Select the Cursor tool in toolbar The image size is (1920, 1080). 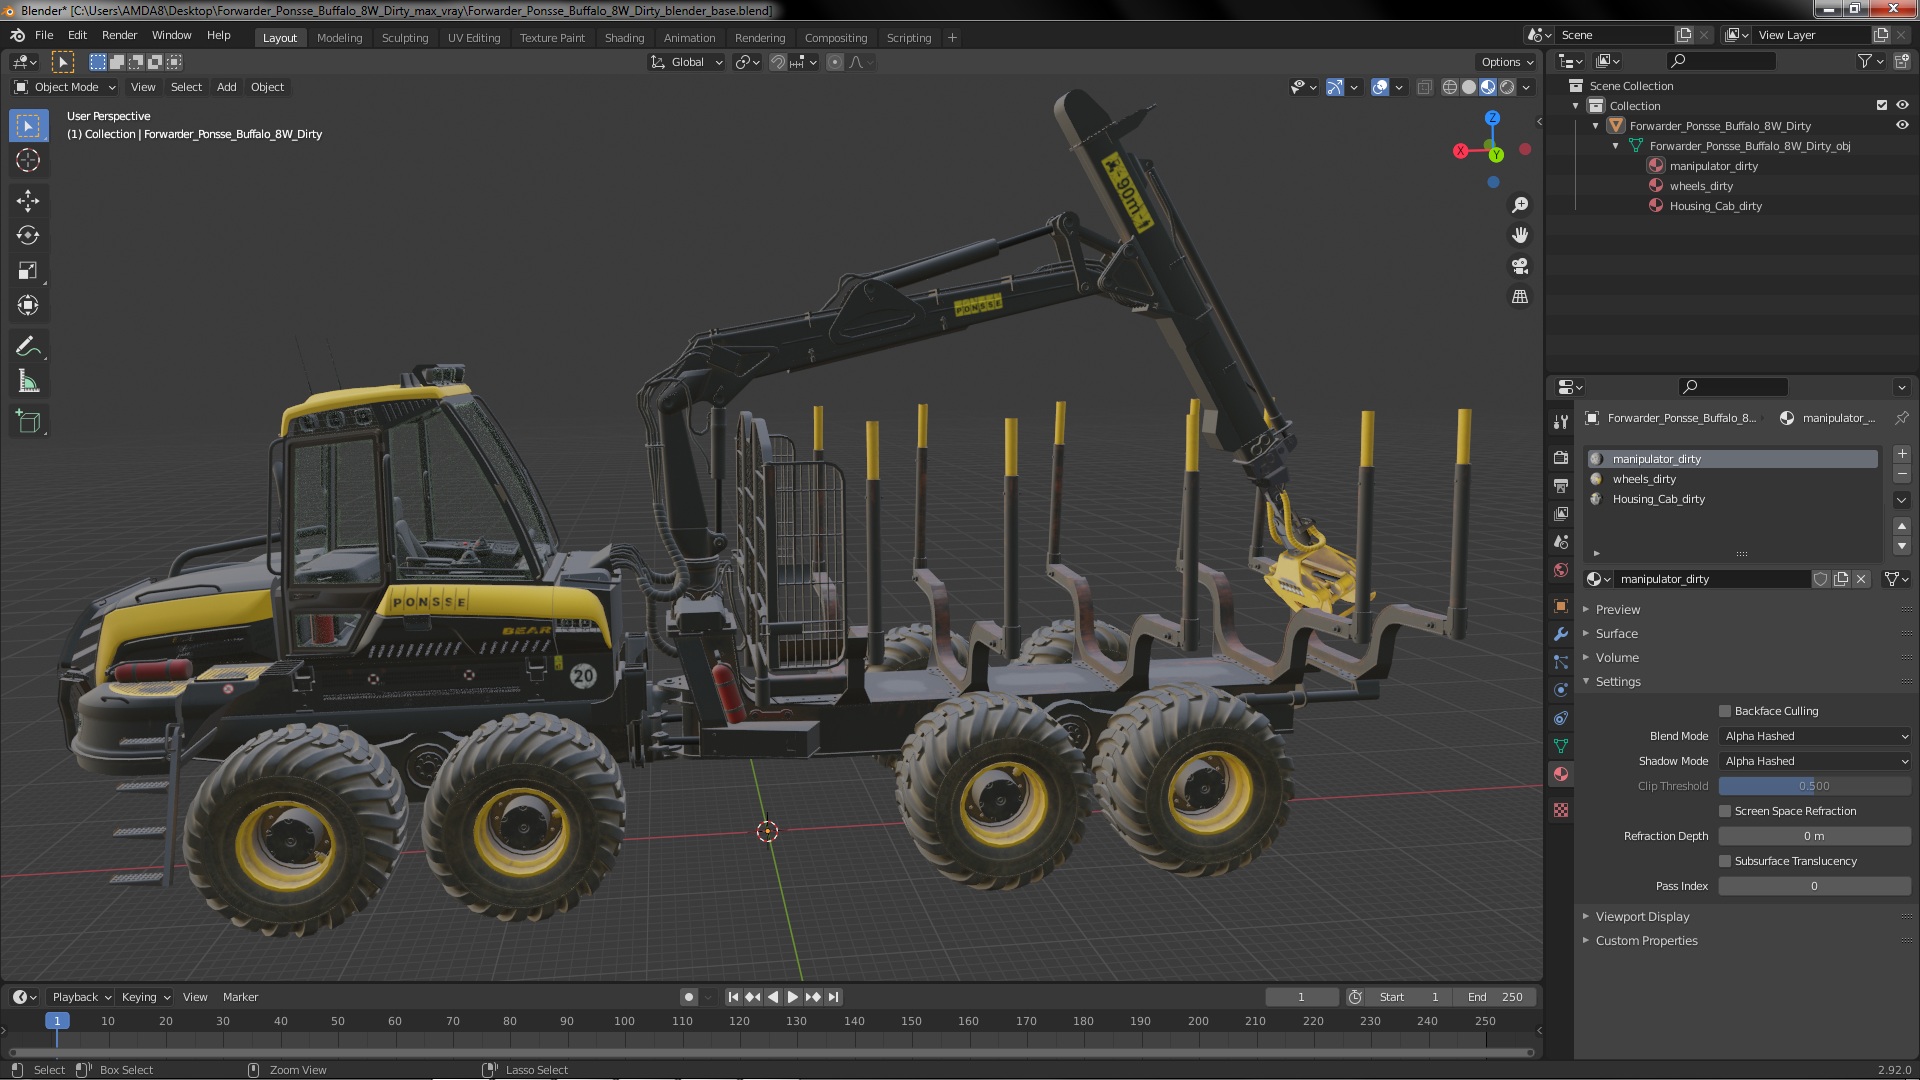[28, 160]
